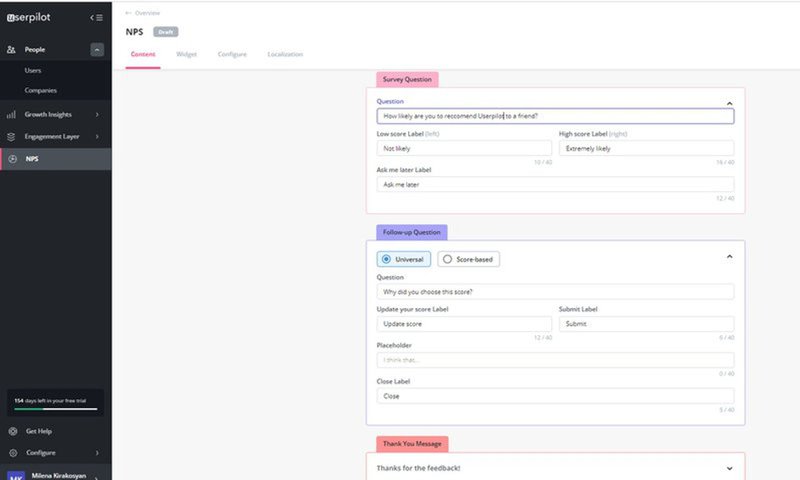Click the Thank You Message section label
The image size is (800, 480).
412,444
